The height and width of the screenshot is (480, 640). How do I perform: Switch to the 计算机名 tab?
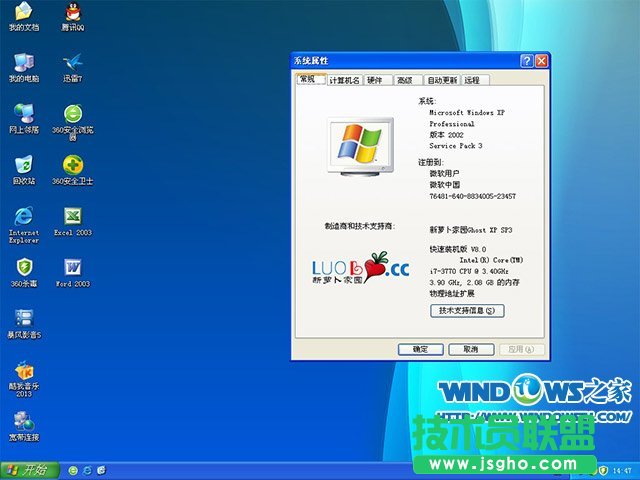pyautogui.click(x=344, y=80)
